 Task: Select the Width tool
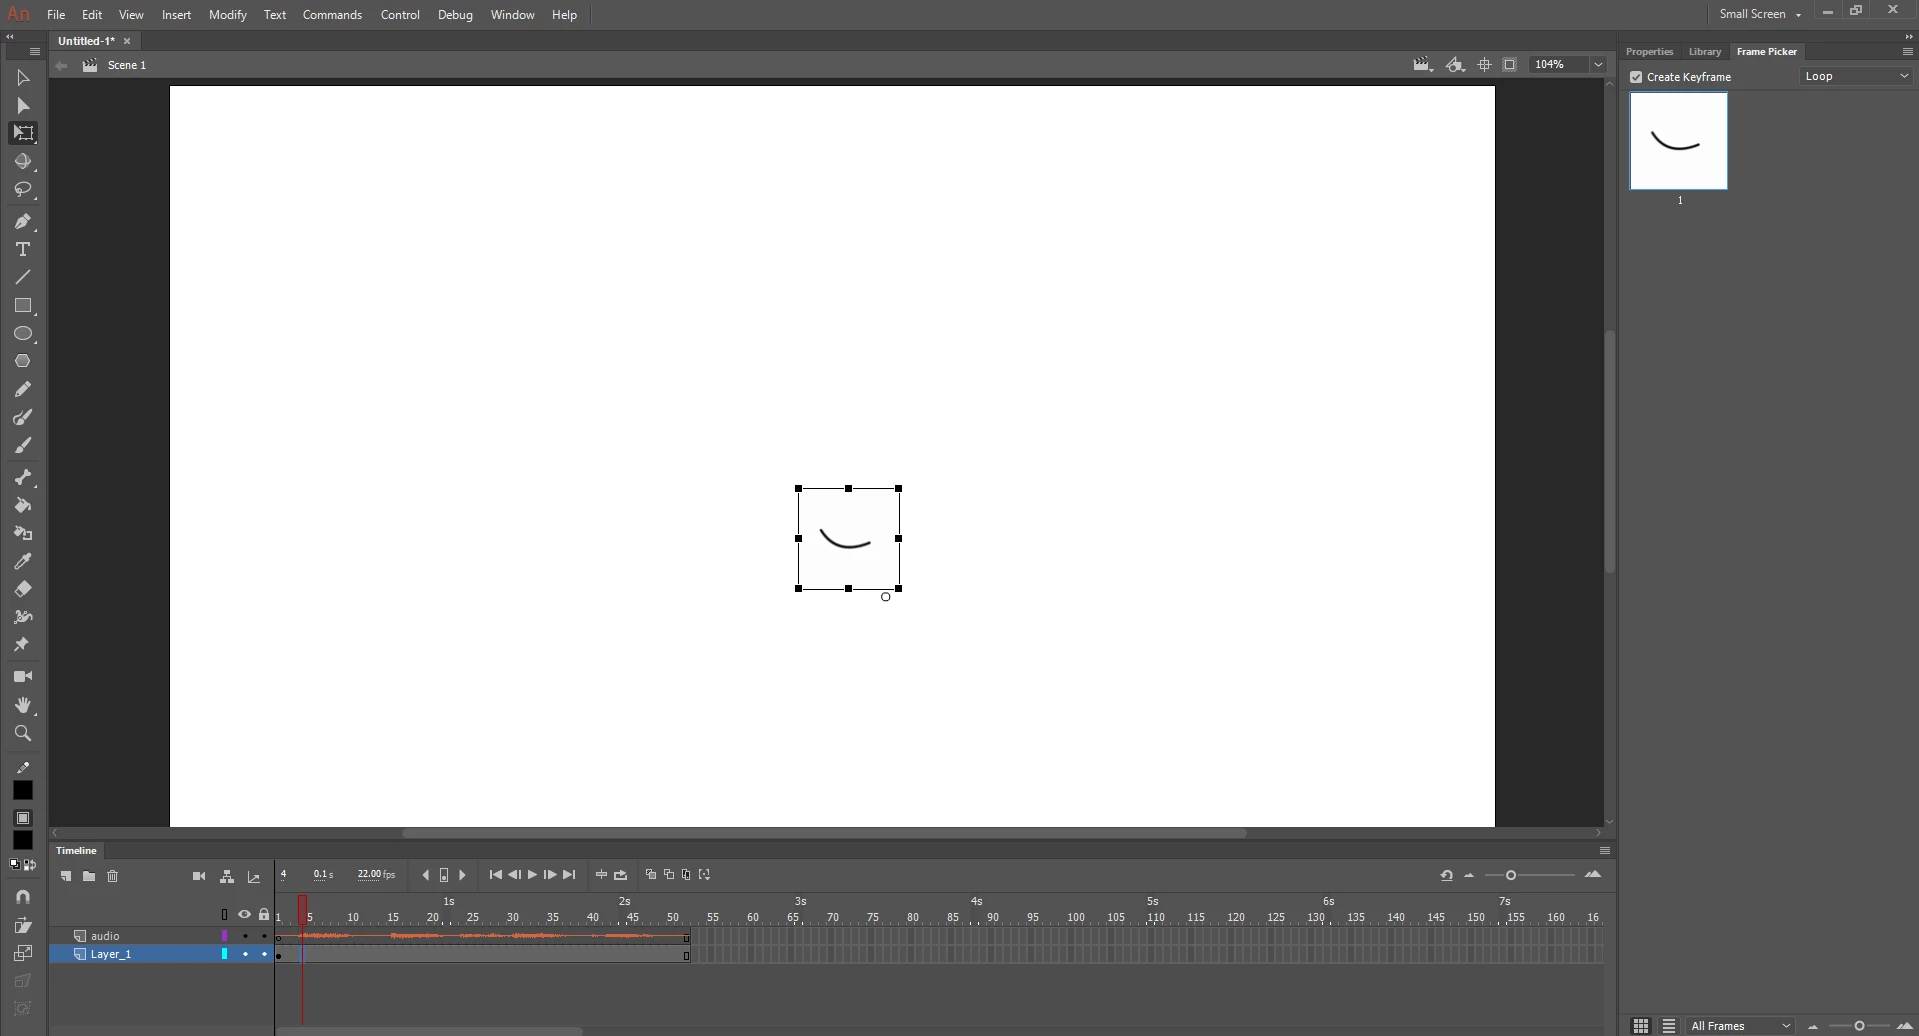coord(23,617)
